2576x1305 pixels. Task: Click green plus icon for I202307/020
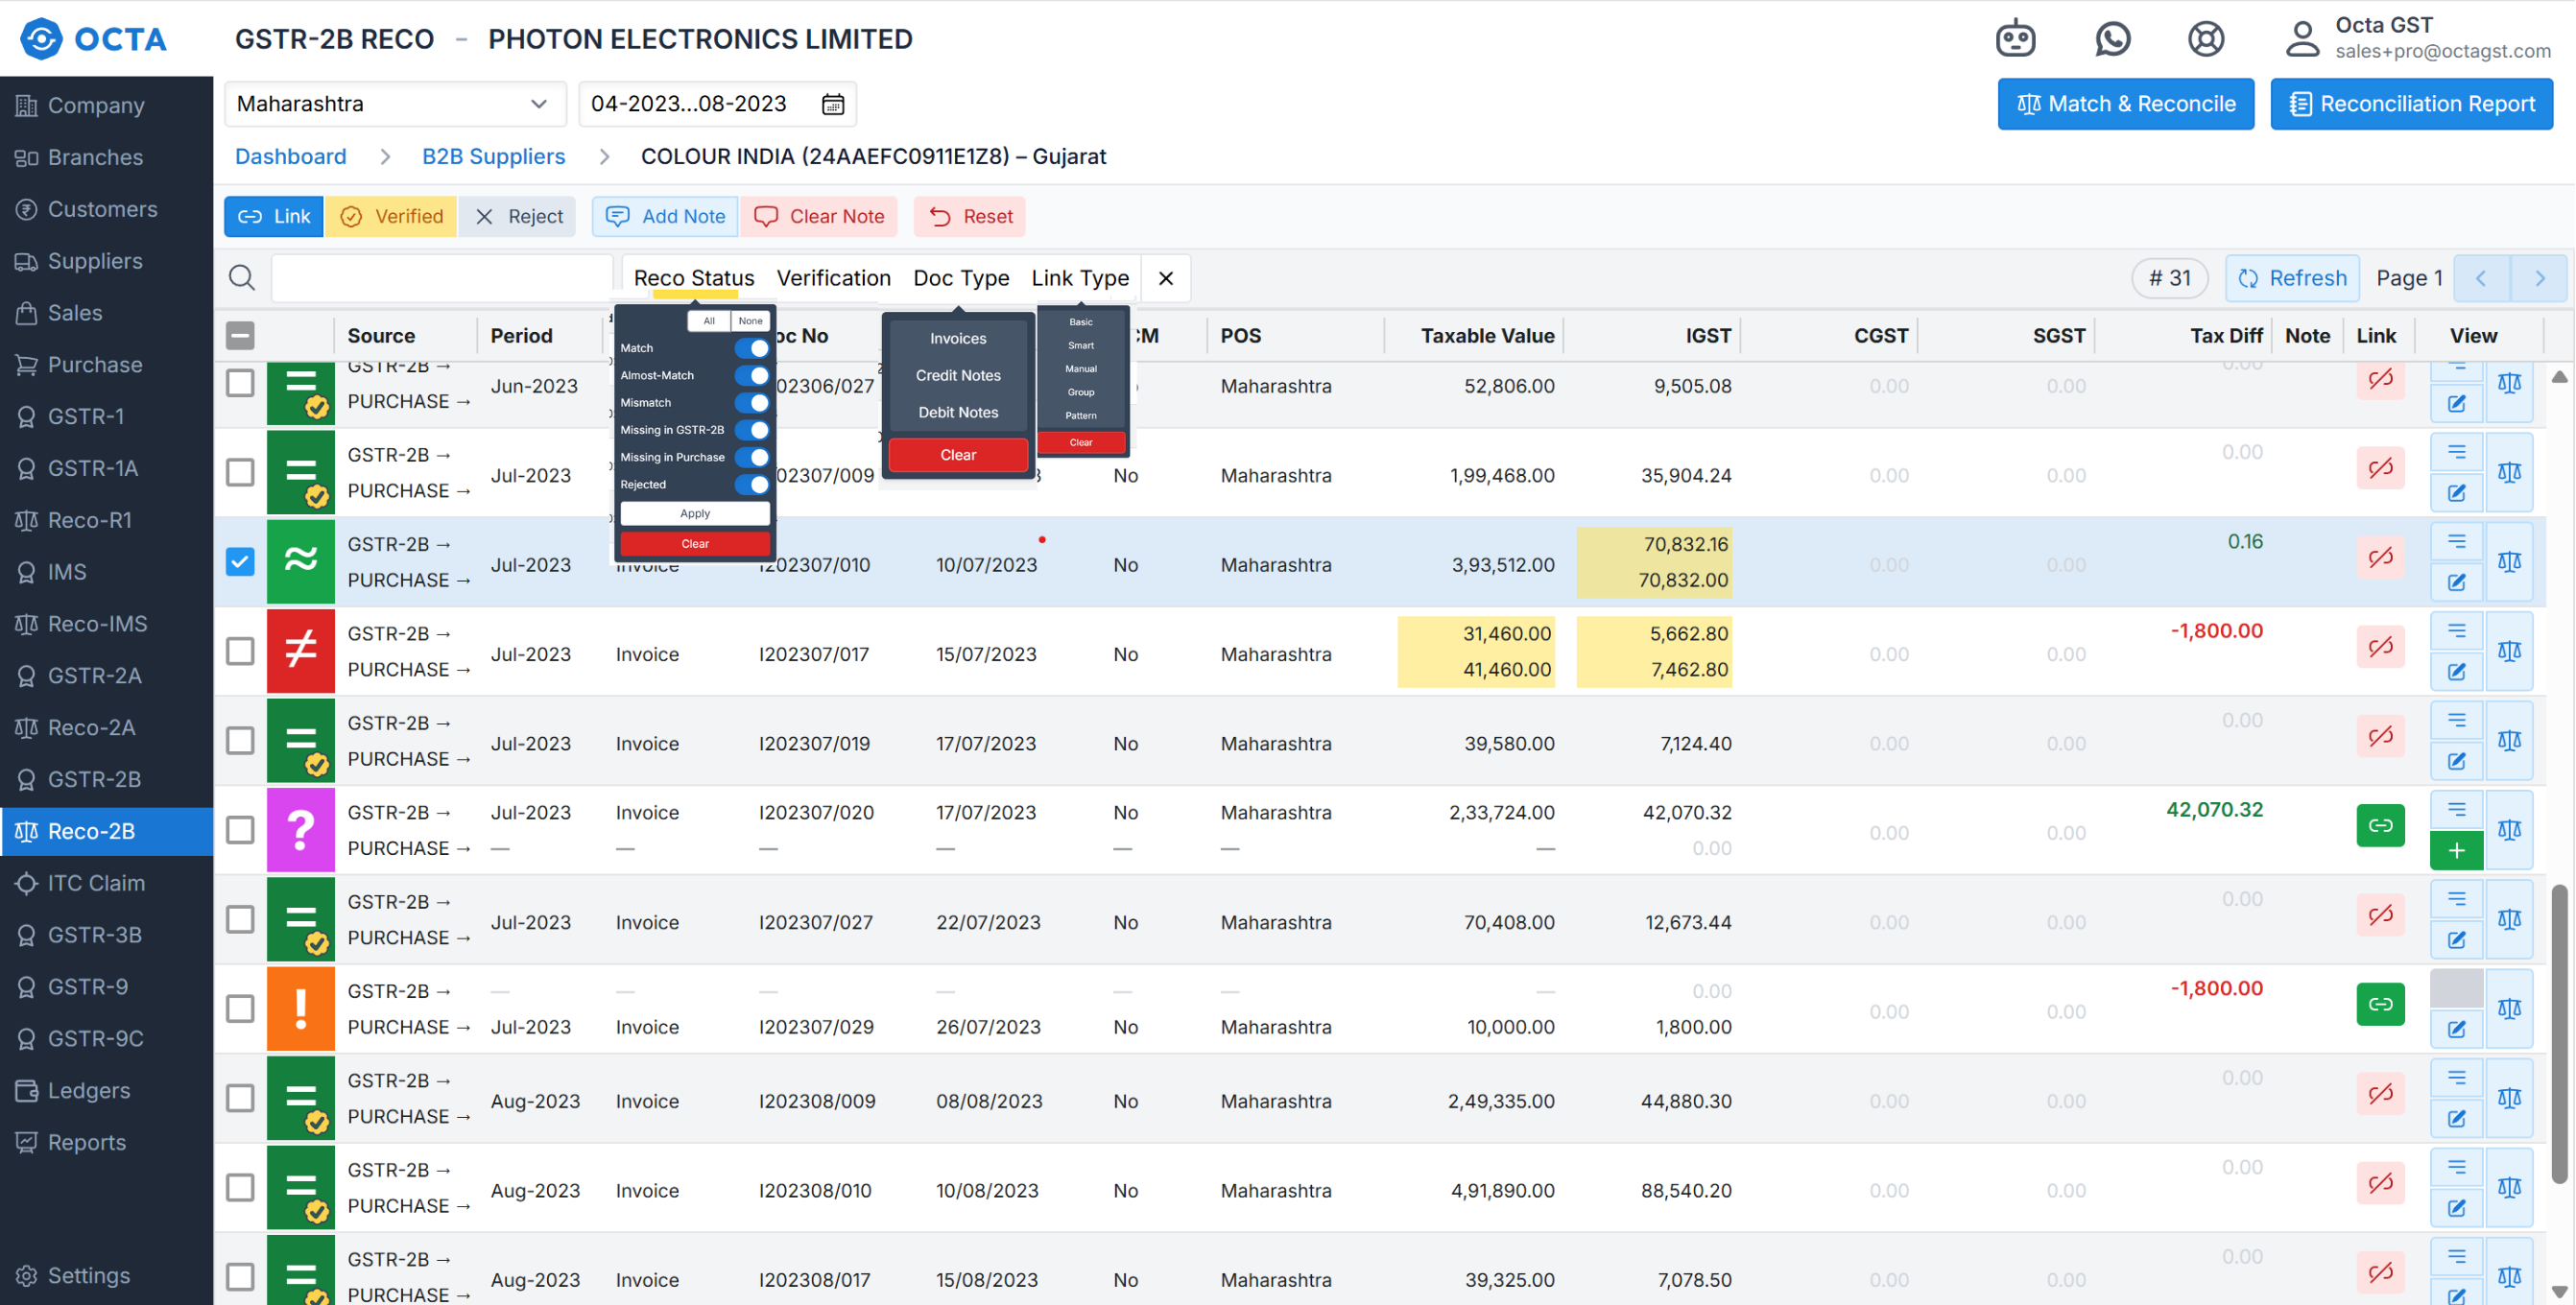(2455, 851)
